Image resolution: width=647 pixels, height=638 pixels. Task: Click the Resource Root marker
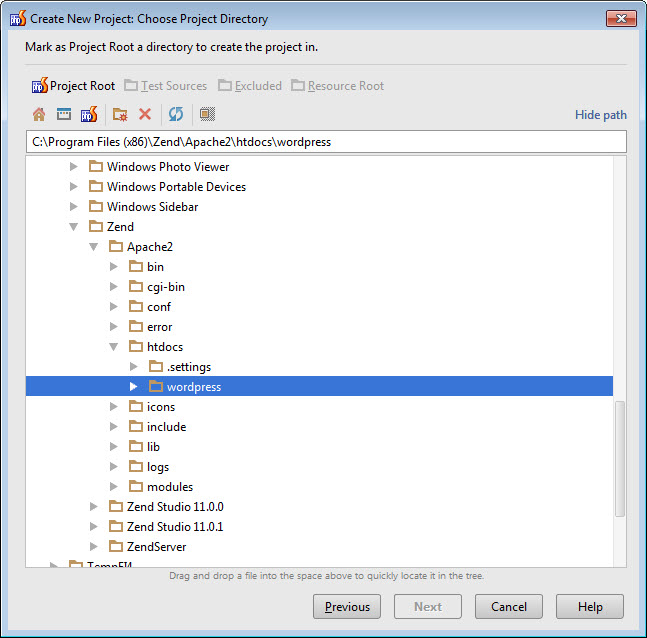point(337,86)
